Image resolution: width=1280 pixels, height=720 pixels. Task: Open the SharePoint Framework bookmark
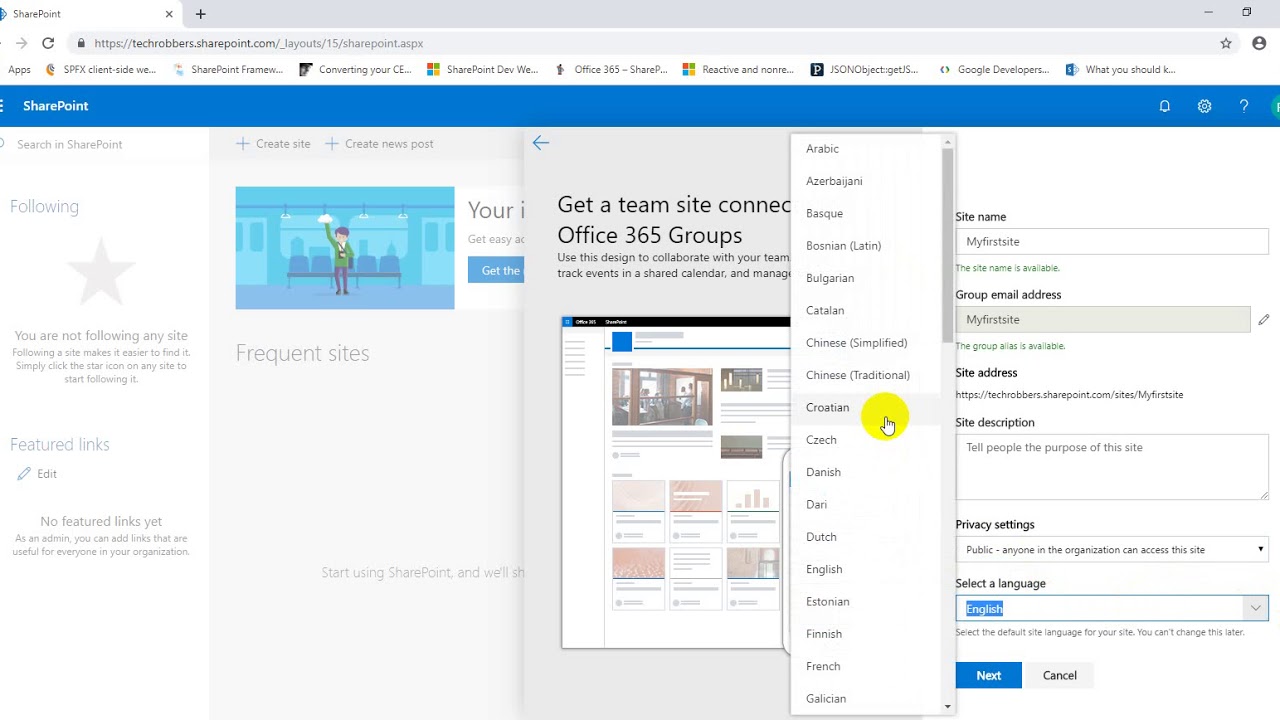229,70
